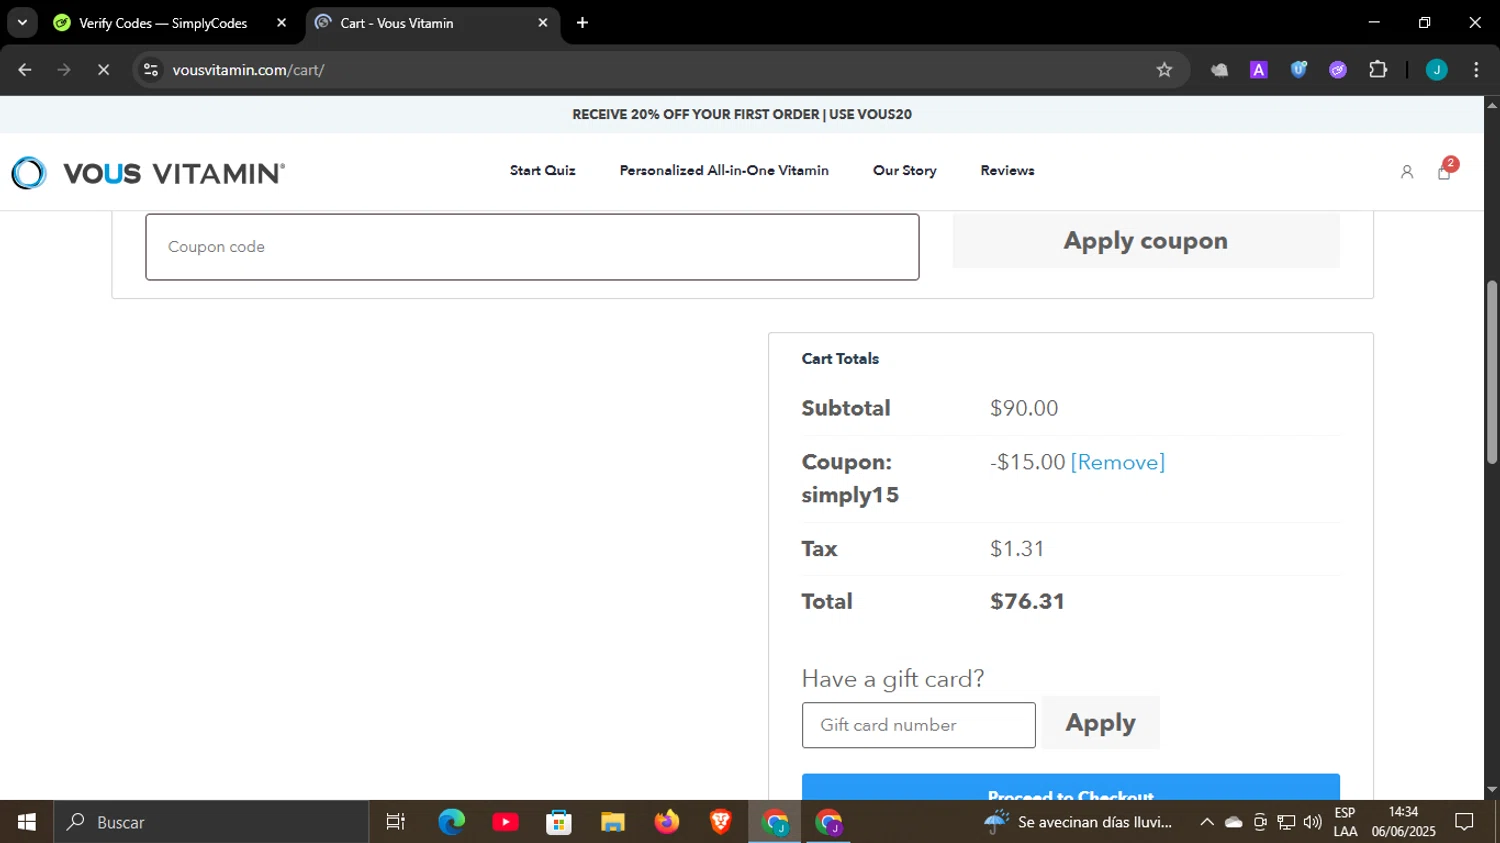Switch to Verify Codes — SimplyCodes tab
Screen dimensions: 1500x843
tap(163, 23)
